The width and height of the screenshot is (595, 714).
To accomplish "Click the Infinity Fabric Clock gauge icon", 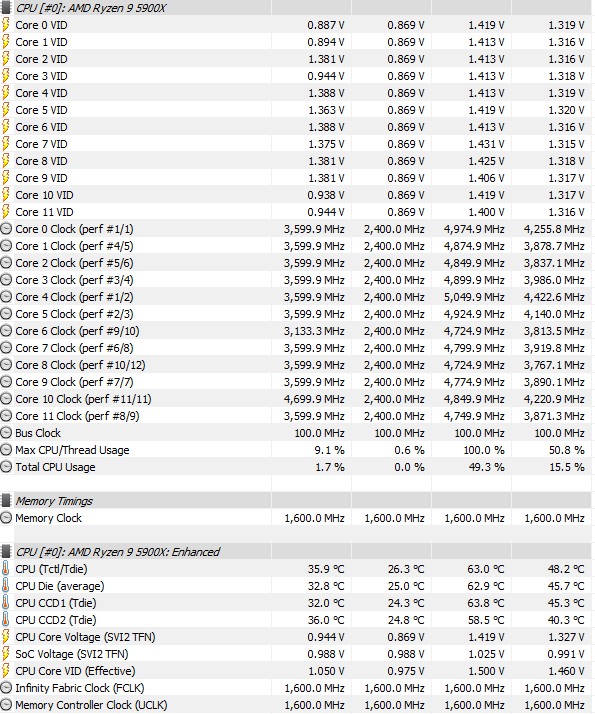I will (x=6, y=688).
